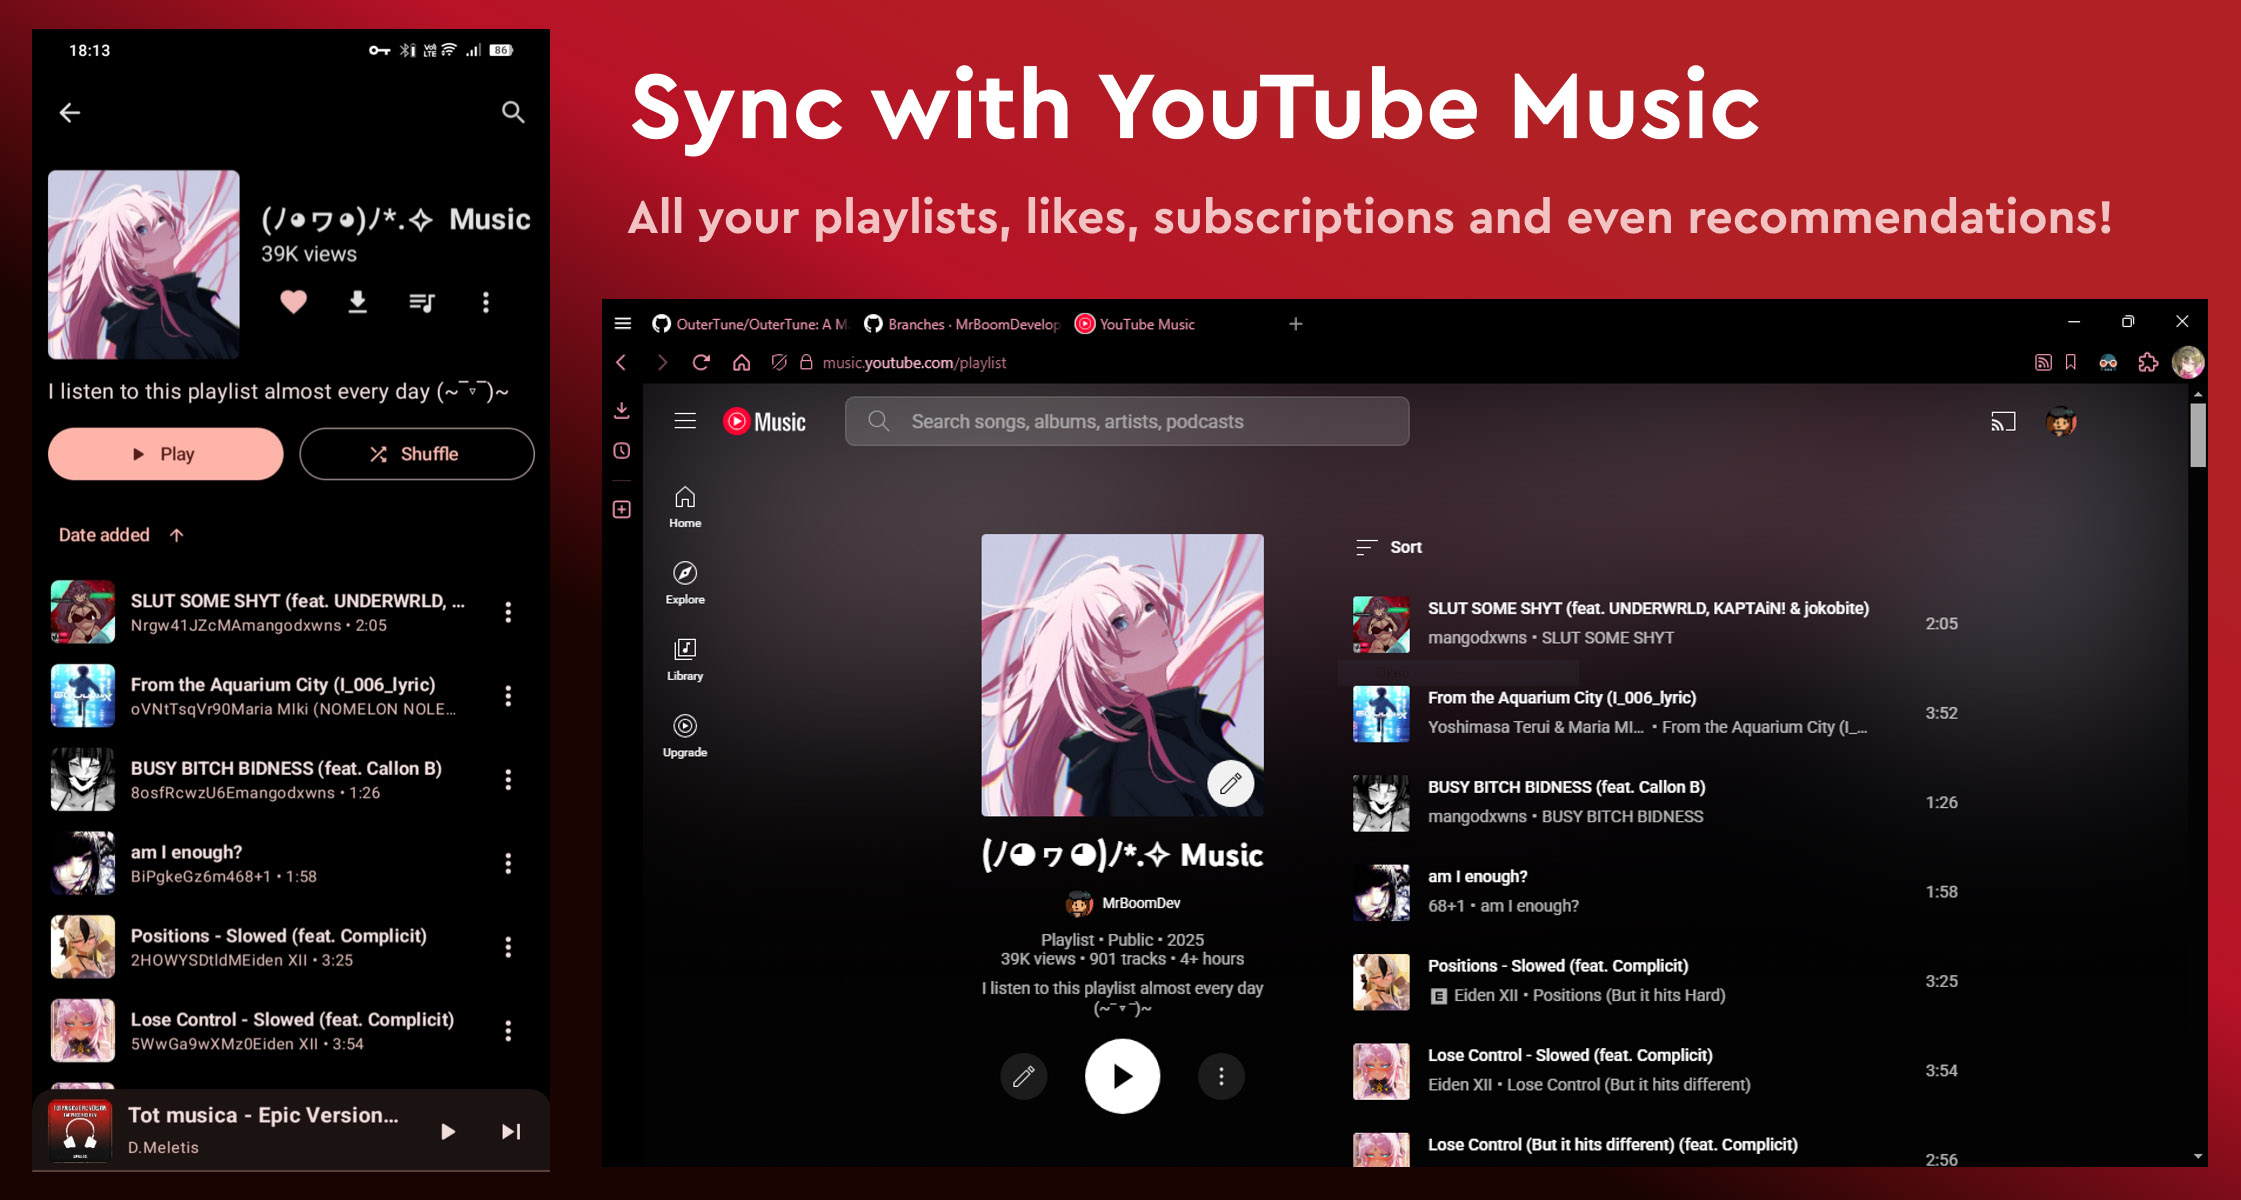Click the "Search songs, albums, artists, podcasts" field
The image size is (2241, 1200).
click(1127, 421)
